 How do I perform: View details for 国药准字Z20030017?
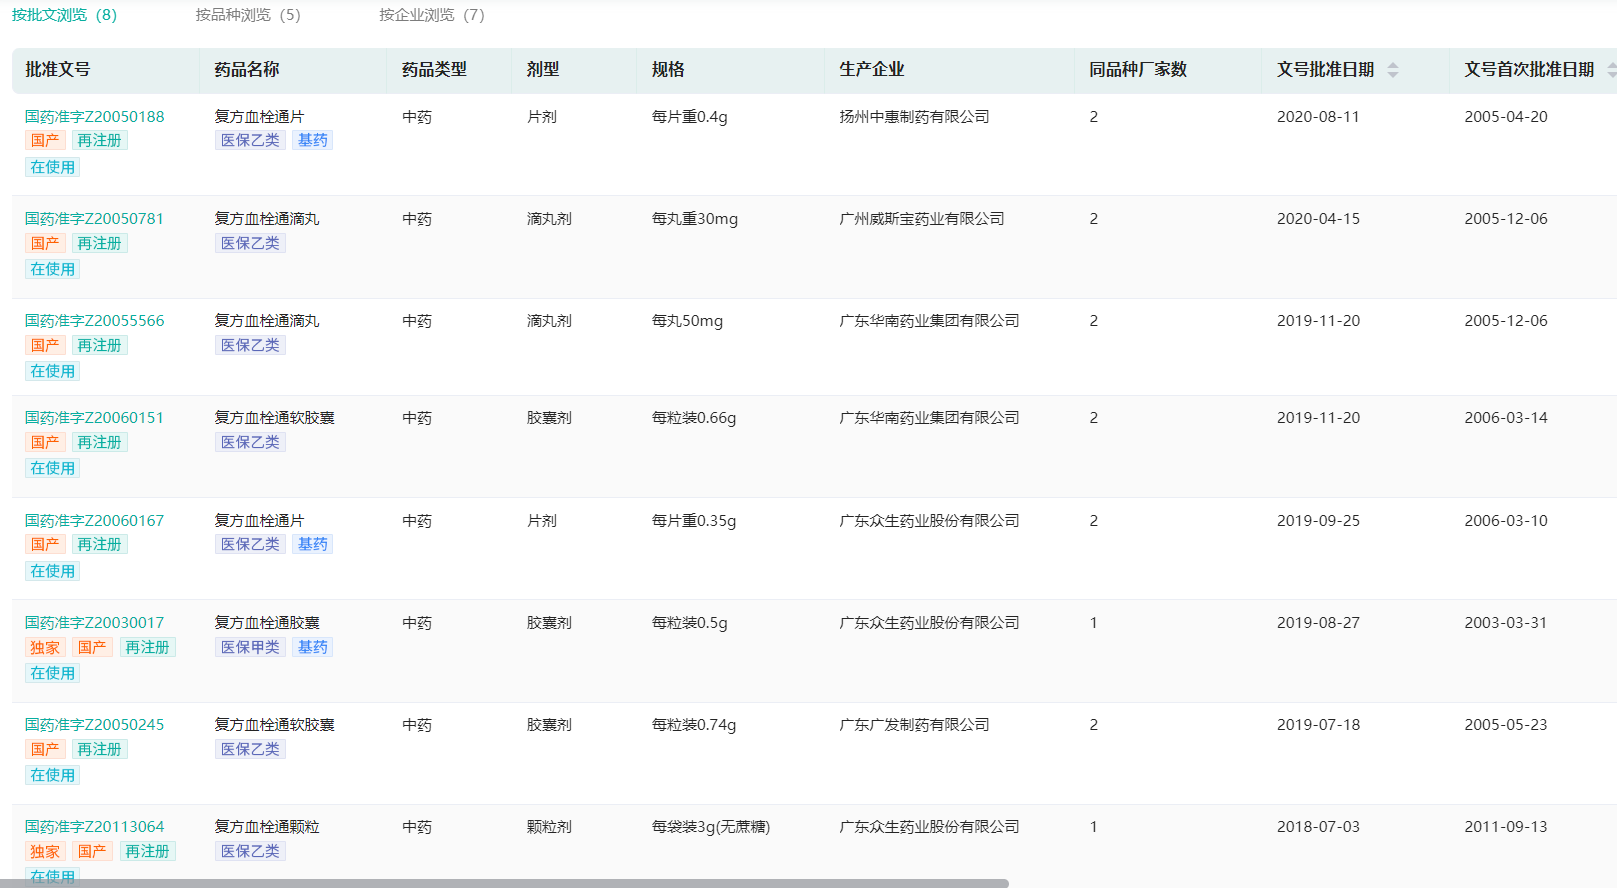[95, 623]
